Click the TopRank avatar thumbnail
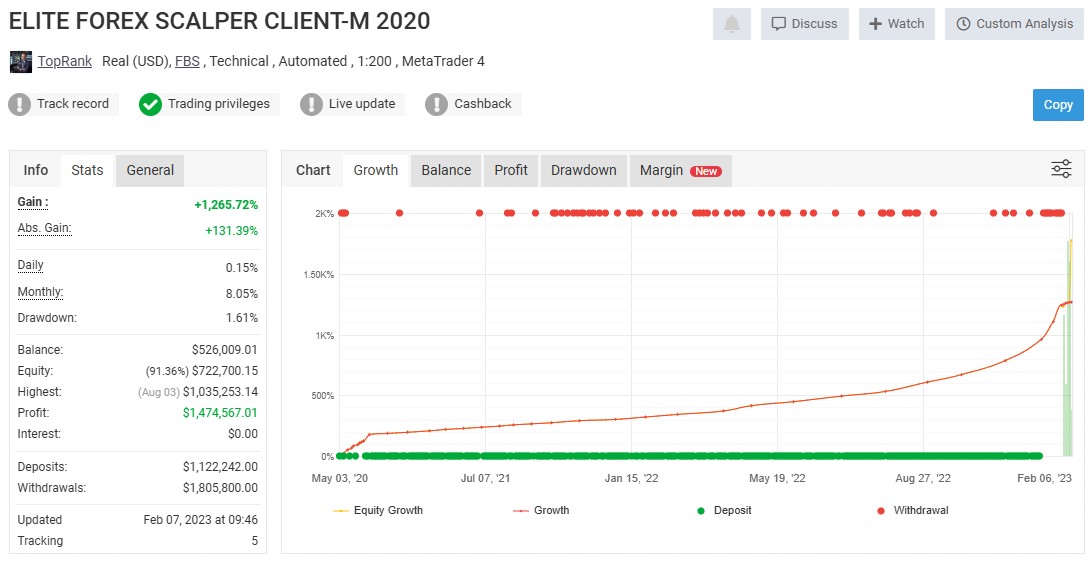 21,62
